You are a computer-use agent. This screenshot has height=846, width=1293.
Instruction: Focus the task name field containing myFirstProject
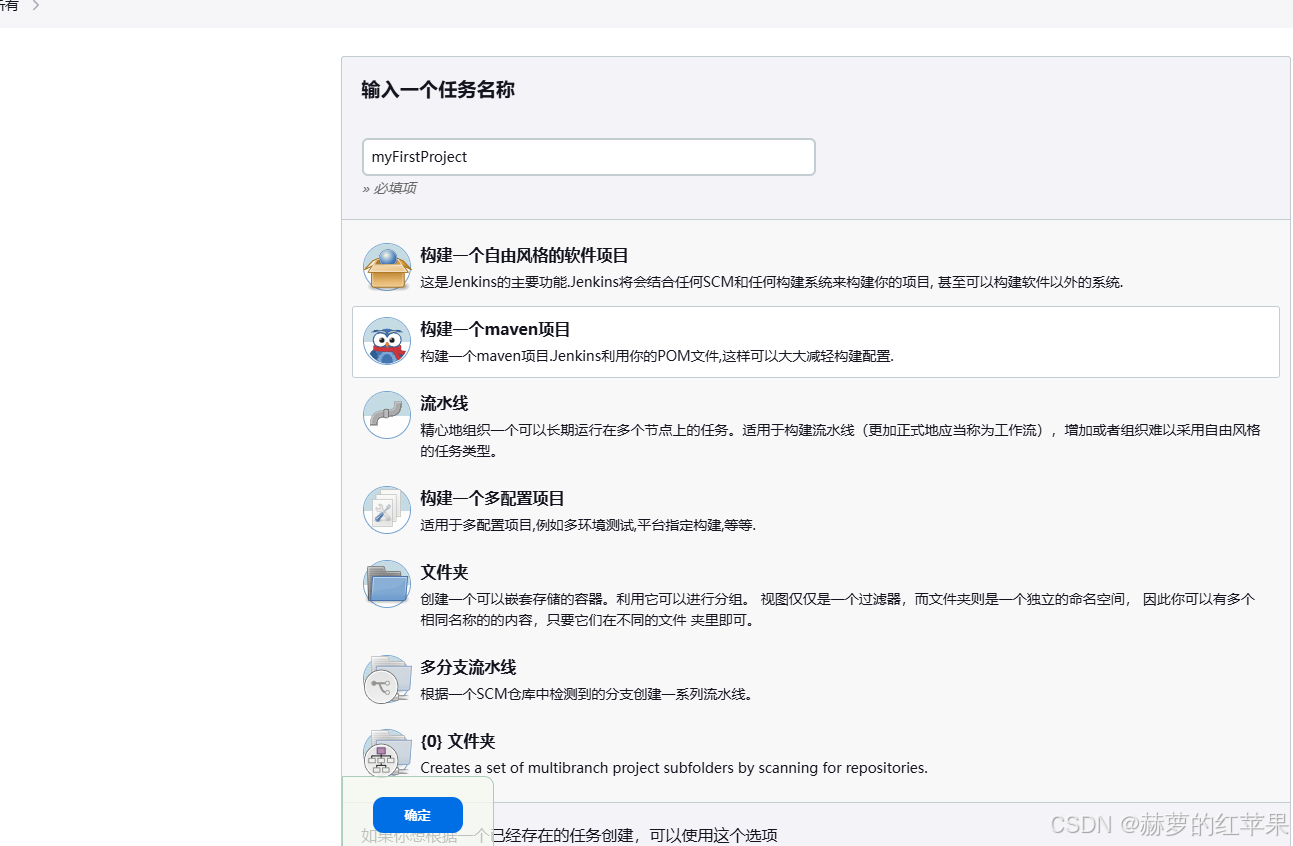coord(588,157)
